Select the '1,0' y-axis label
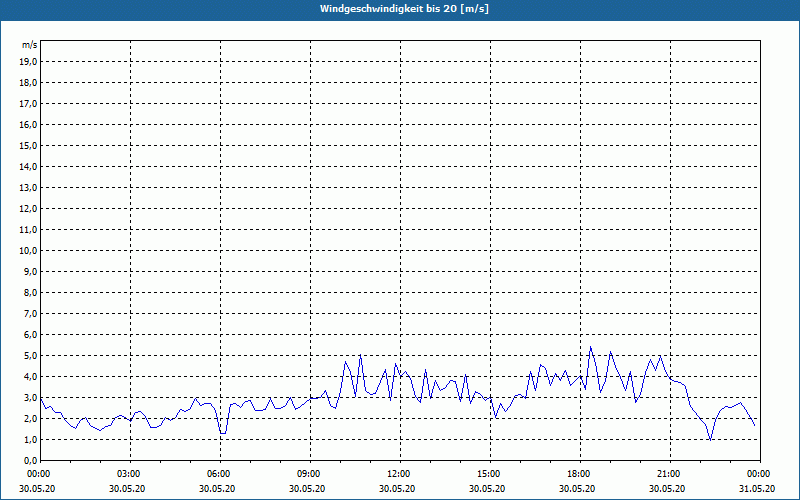The height and width of the screenshot is (500, 800). point(31,440)
